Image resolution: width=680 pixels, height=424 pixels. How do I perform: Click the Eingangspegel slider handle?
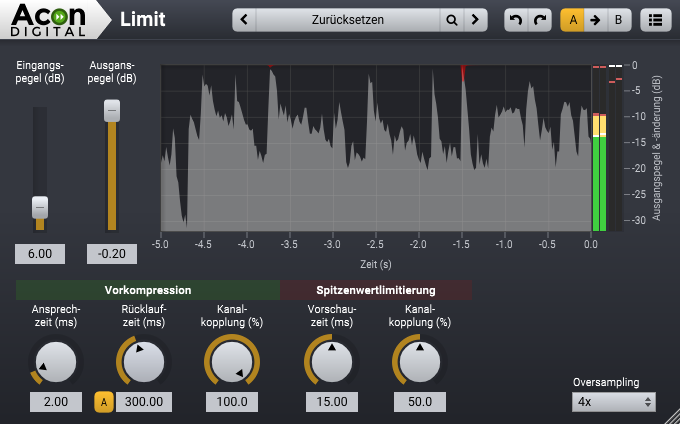coord(40,207)
